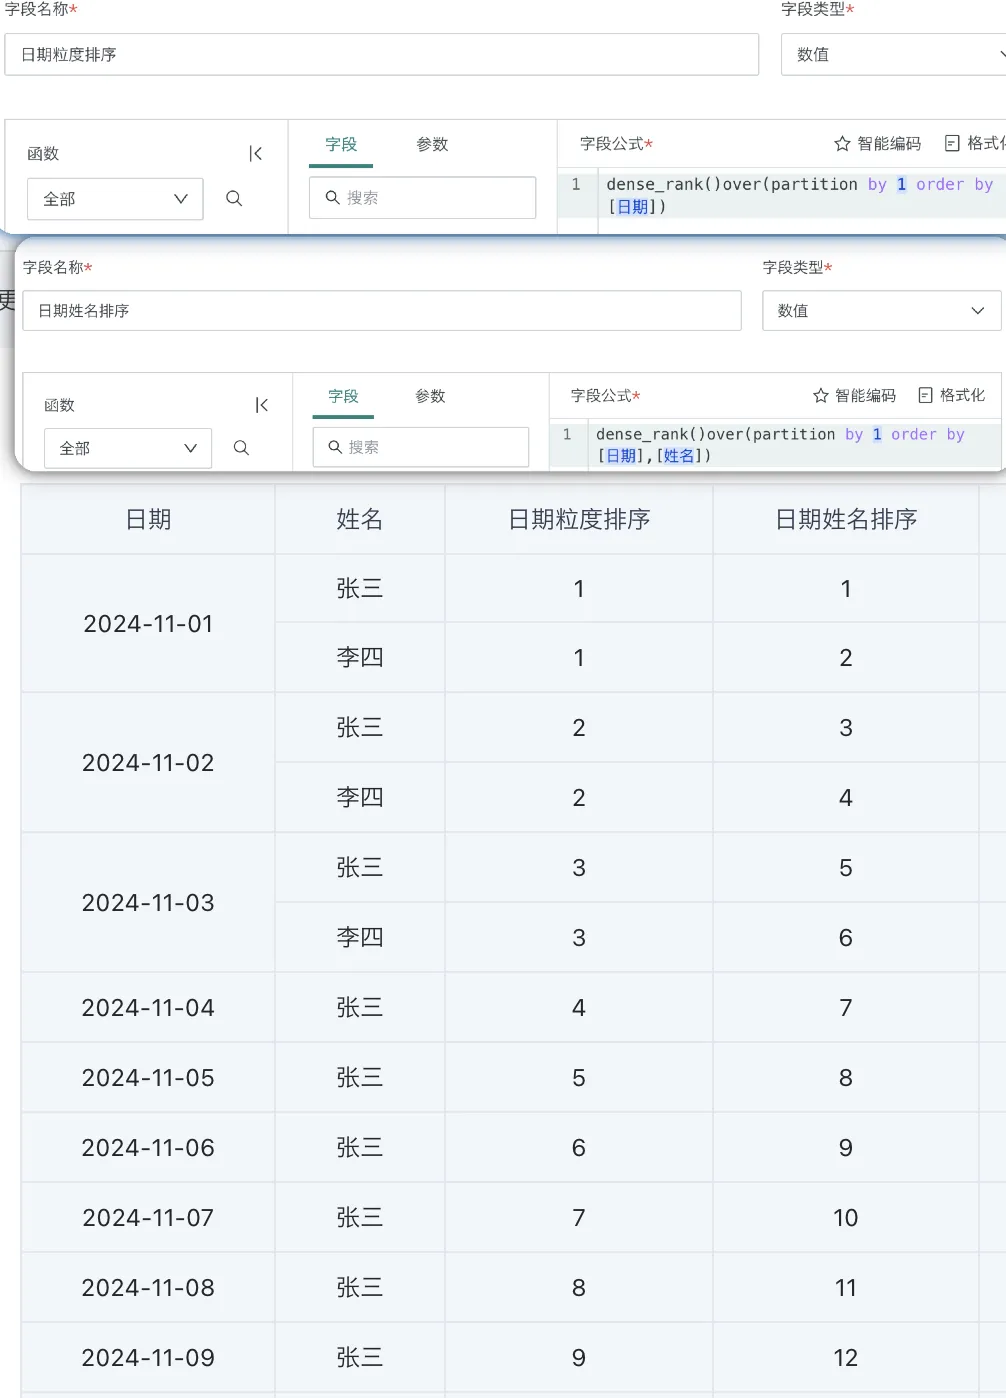Viewport: 1006px width, 1398px height.
Task: Click the field name input containing 日期粒度排序
Action: (381, 55)
